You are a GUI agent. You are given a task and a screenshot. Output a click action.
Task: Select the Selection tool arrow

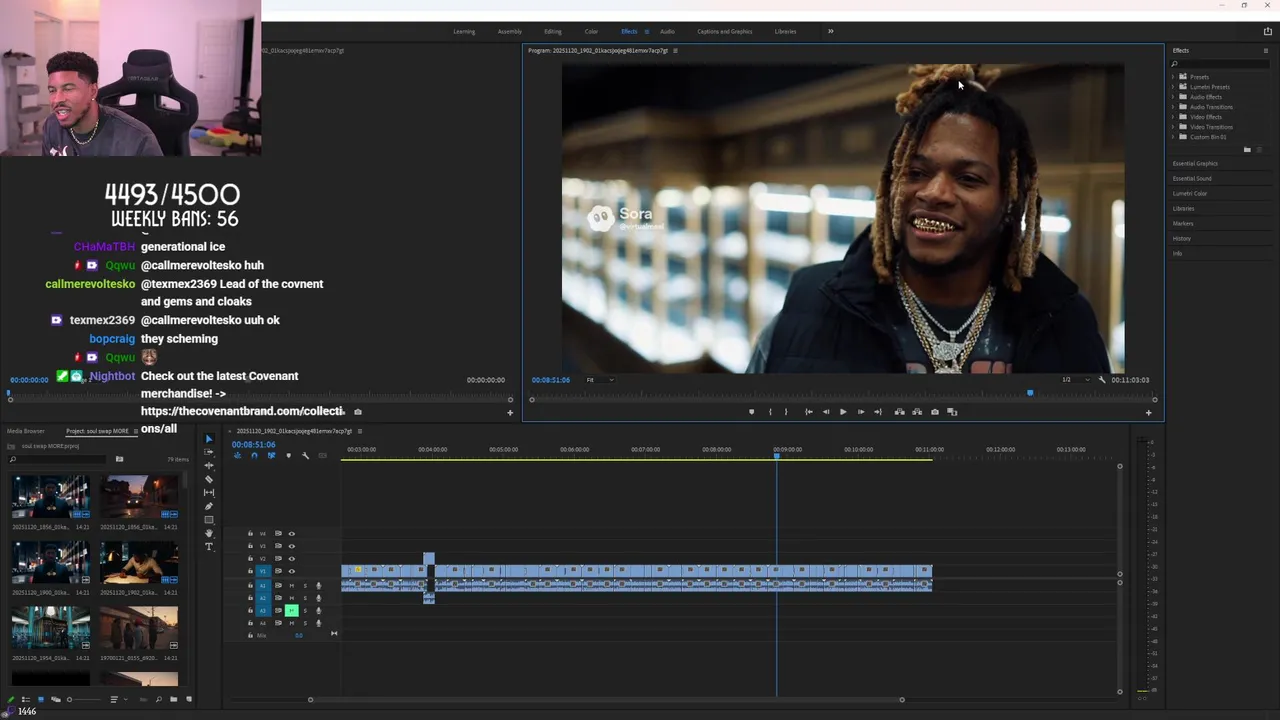click(x=209, y=439)
